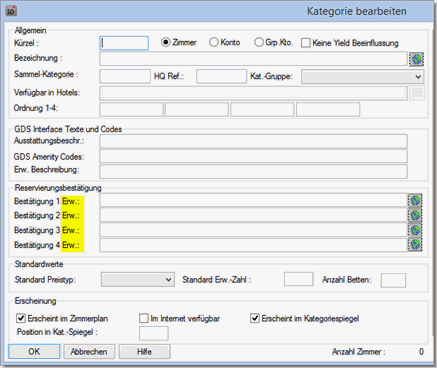This screenshot has width=437, height=368.
Task: Click the Bestätigung 2 Erw. text field
Action: pyautogui.click(x=253, y=215)
